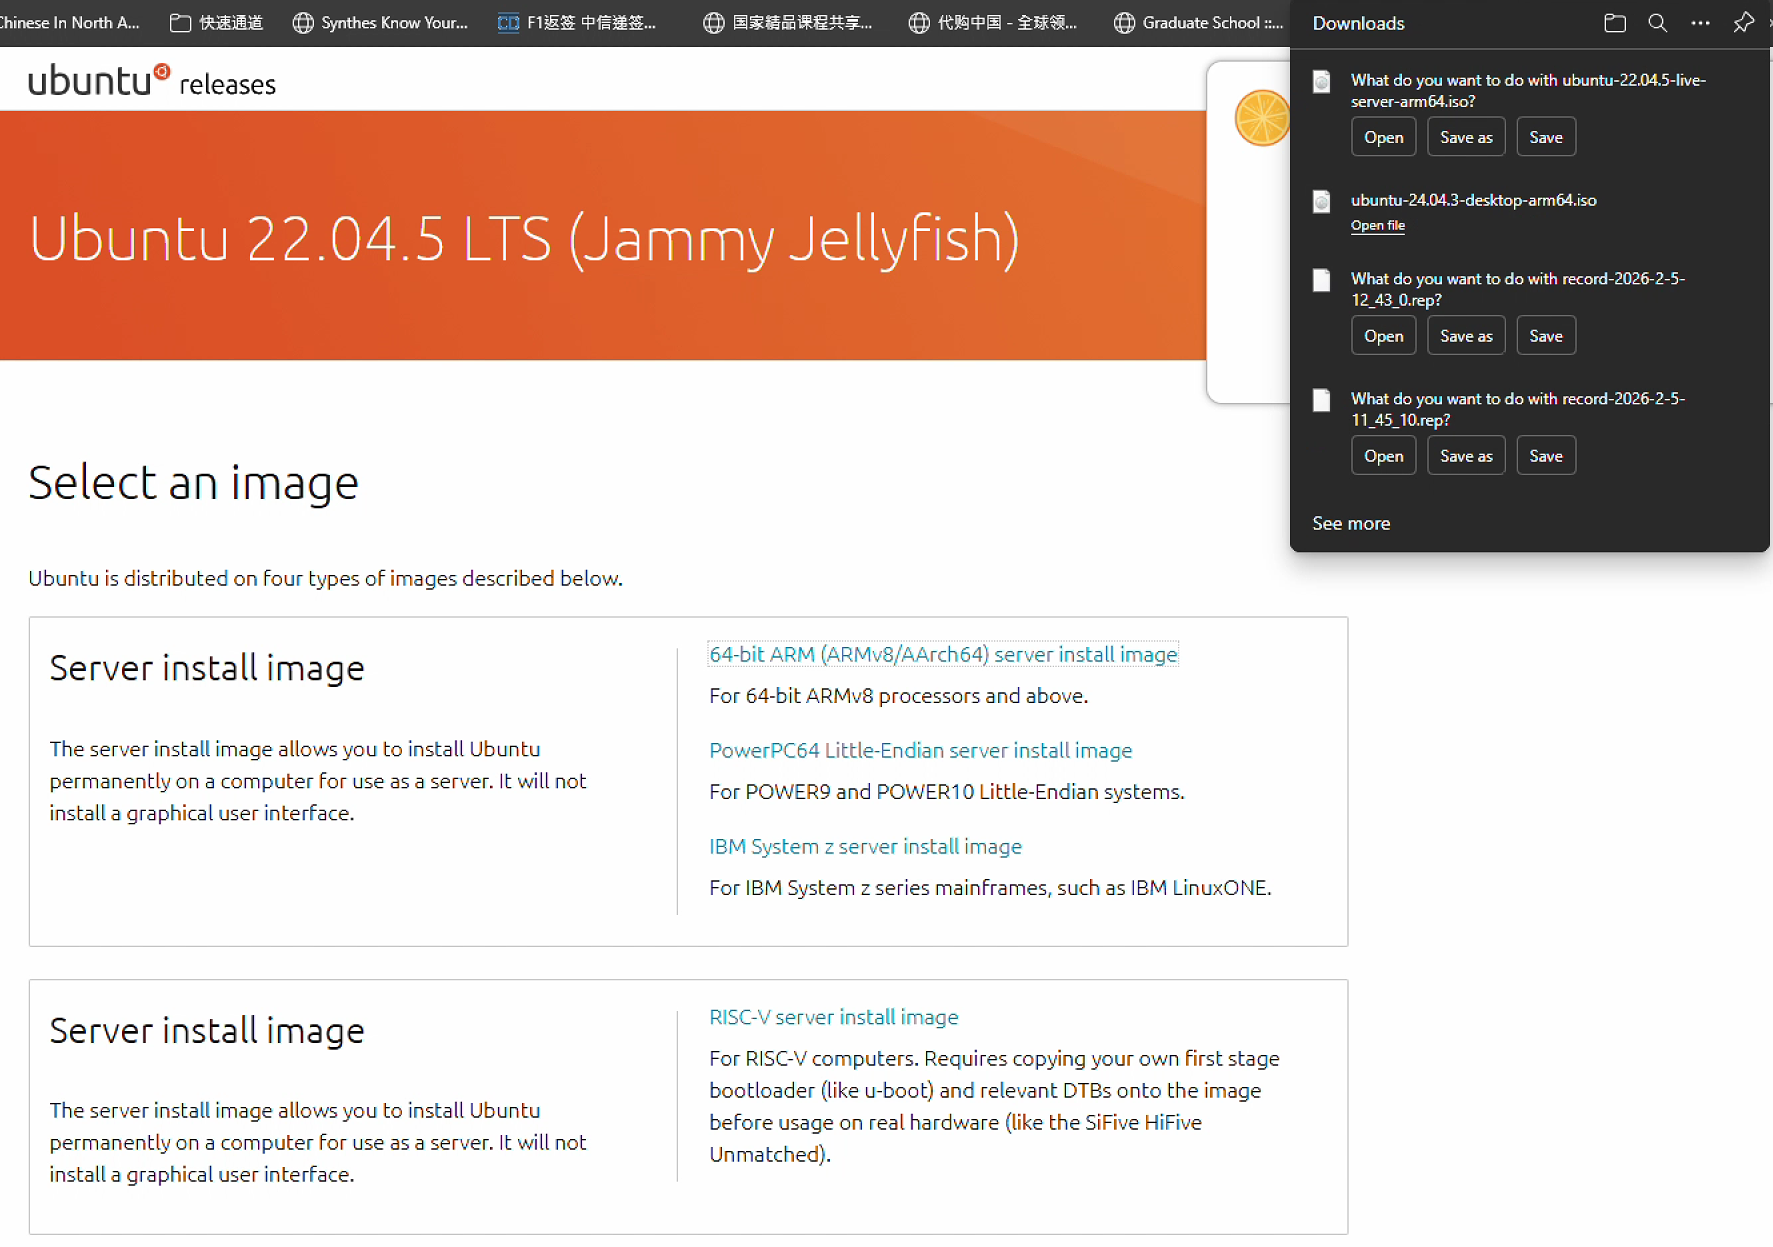
Task: Click the ubuntu-24.04.3-desktop-arm64.iso file name
Action: pos(1473,200)
